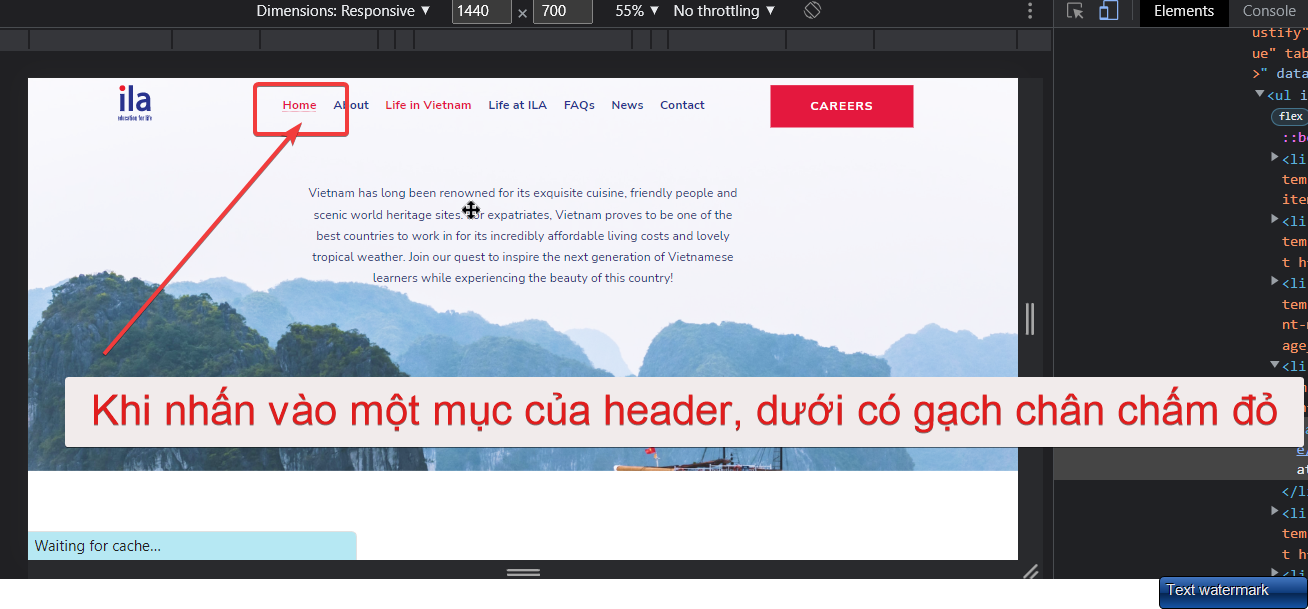Screen dimensions: 1308x609
Task: Click the viewport height field showing 700
Action: (x=563, y=11)
